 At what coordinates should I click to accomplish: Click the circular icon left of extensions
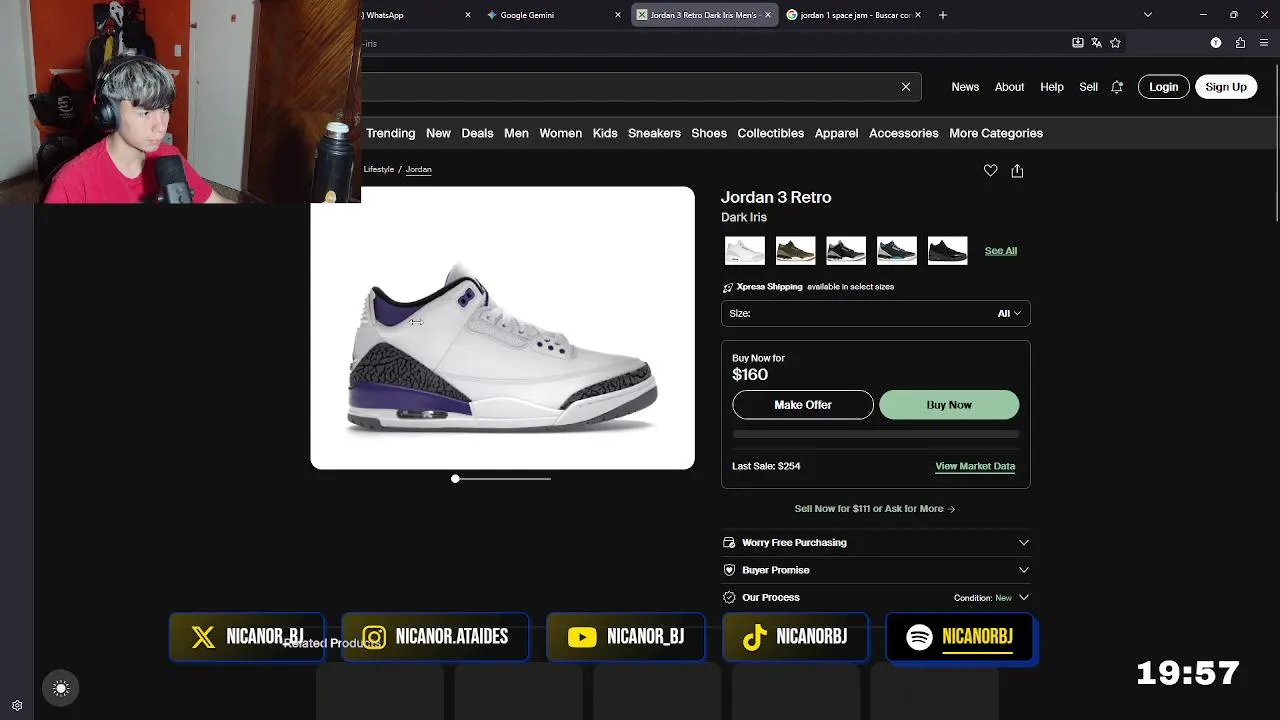(1216, 43)
